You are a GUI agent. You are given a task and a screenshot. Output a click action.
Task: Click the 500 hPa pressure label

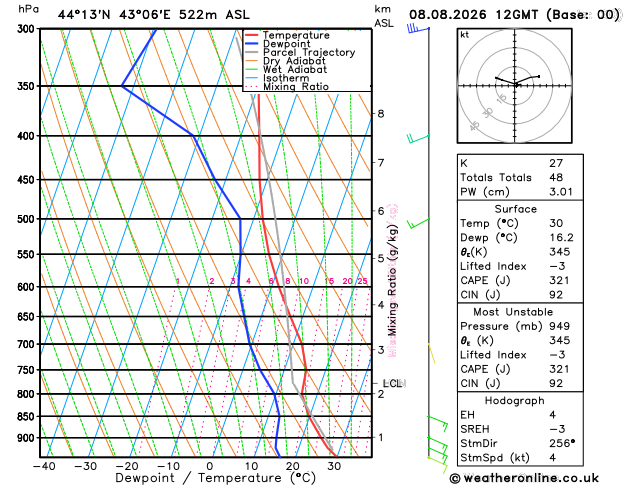[28, 219]
